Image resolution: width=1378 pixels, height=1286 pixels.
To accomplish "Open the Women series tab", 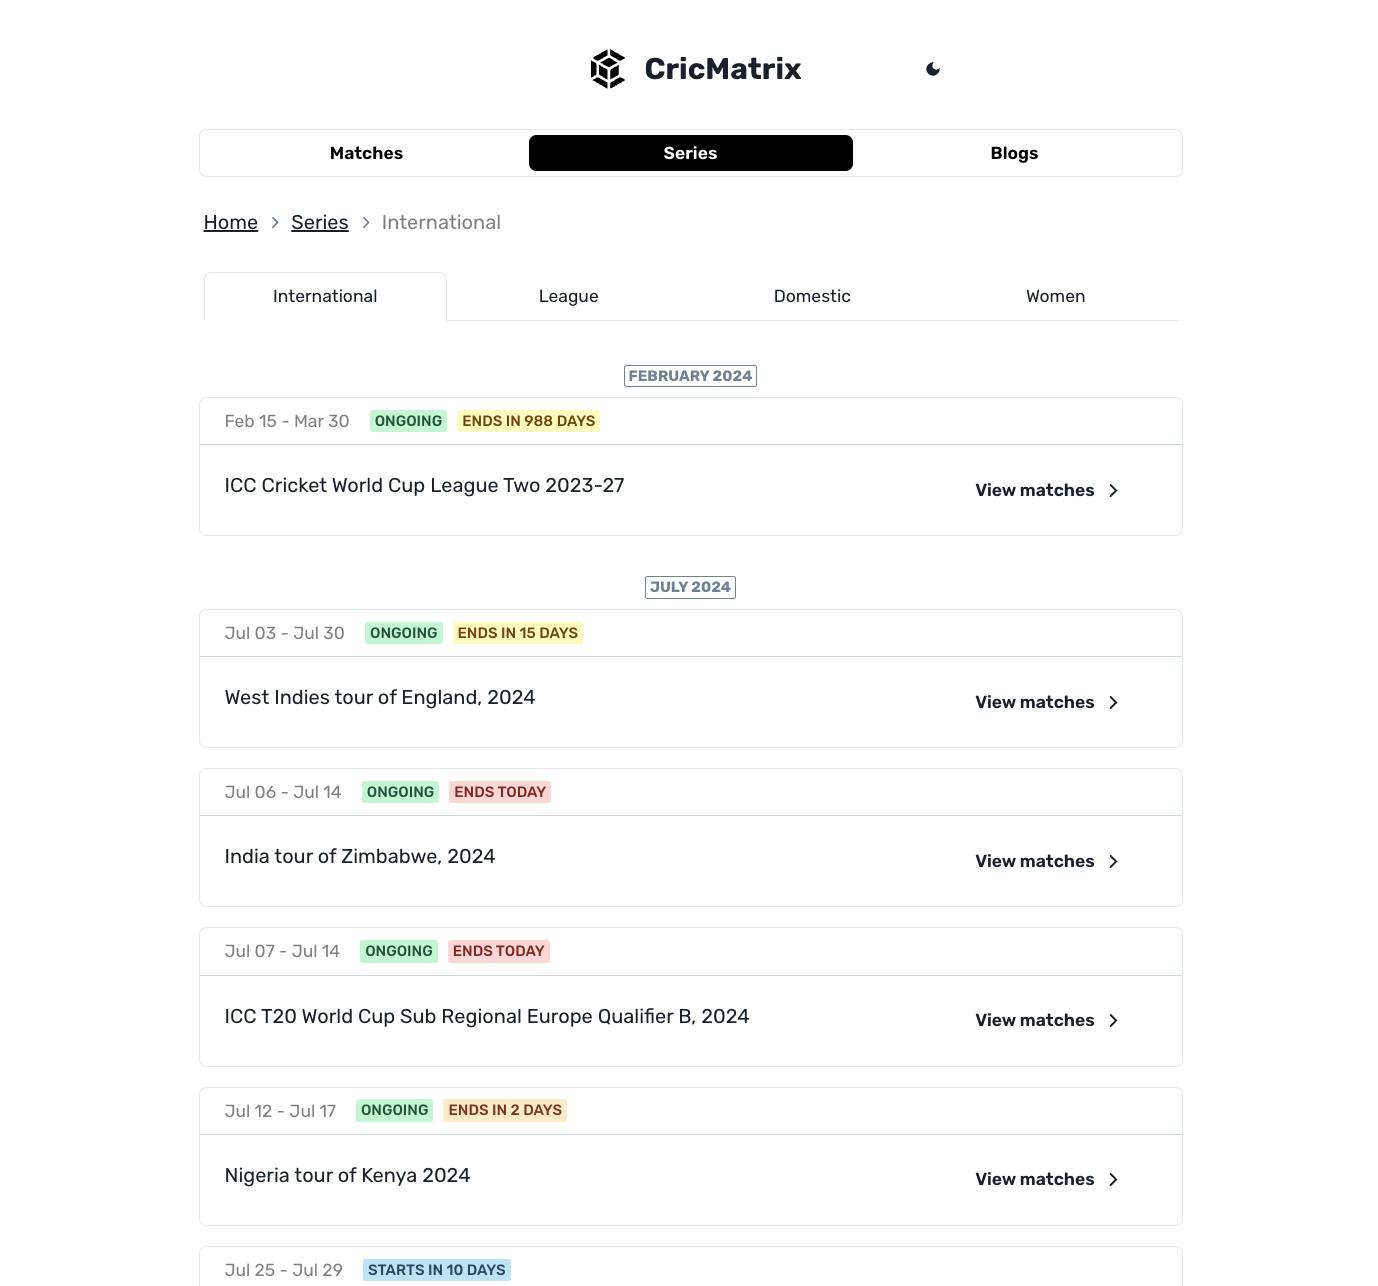I will point(1055,296).
